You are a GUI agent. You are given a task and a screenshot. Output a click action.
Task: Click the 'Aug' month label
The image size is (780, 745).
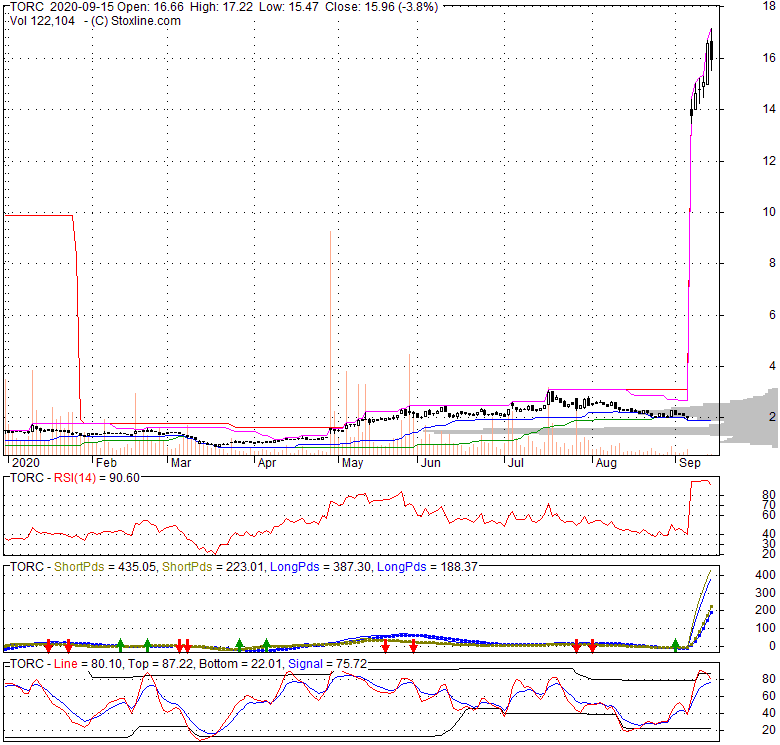[606, 463]
